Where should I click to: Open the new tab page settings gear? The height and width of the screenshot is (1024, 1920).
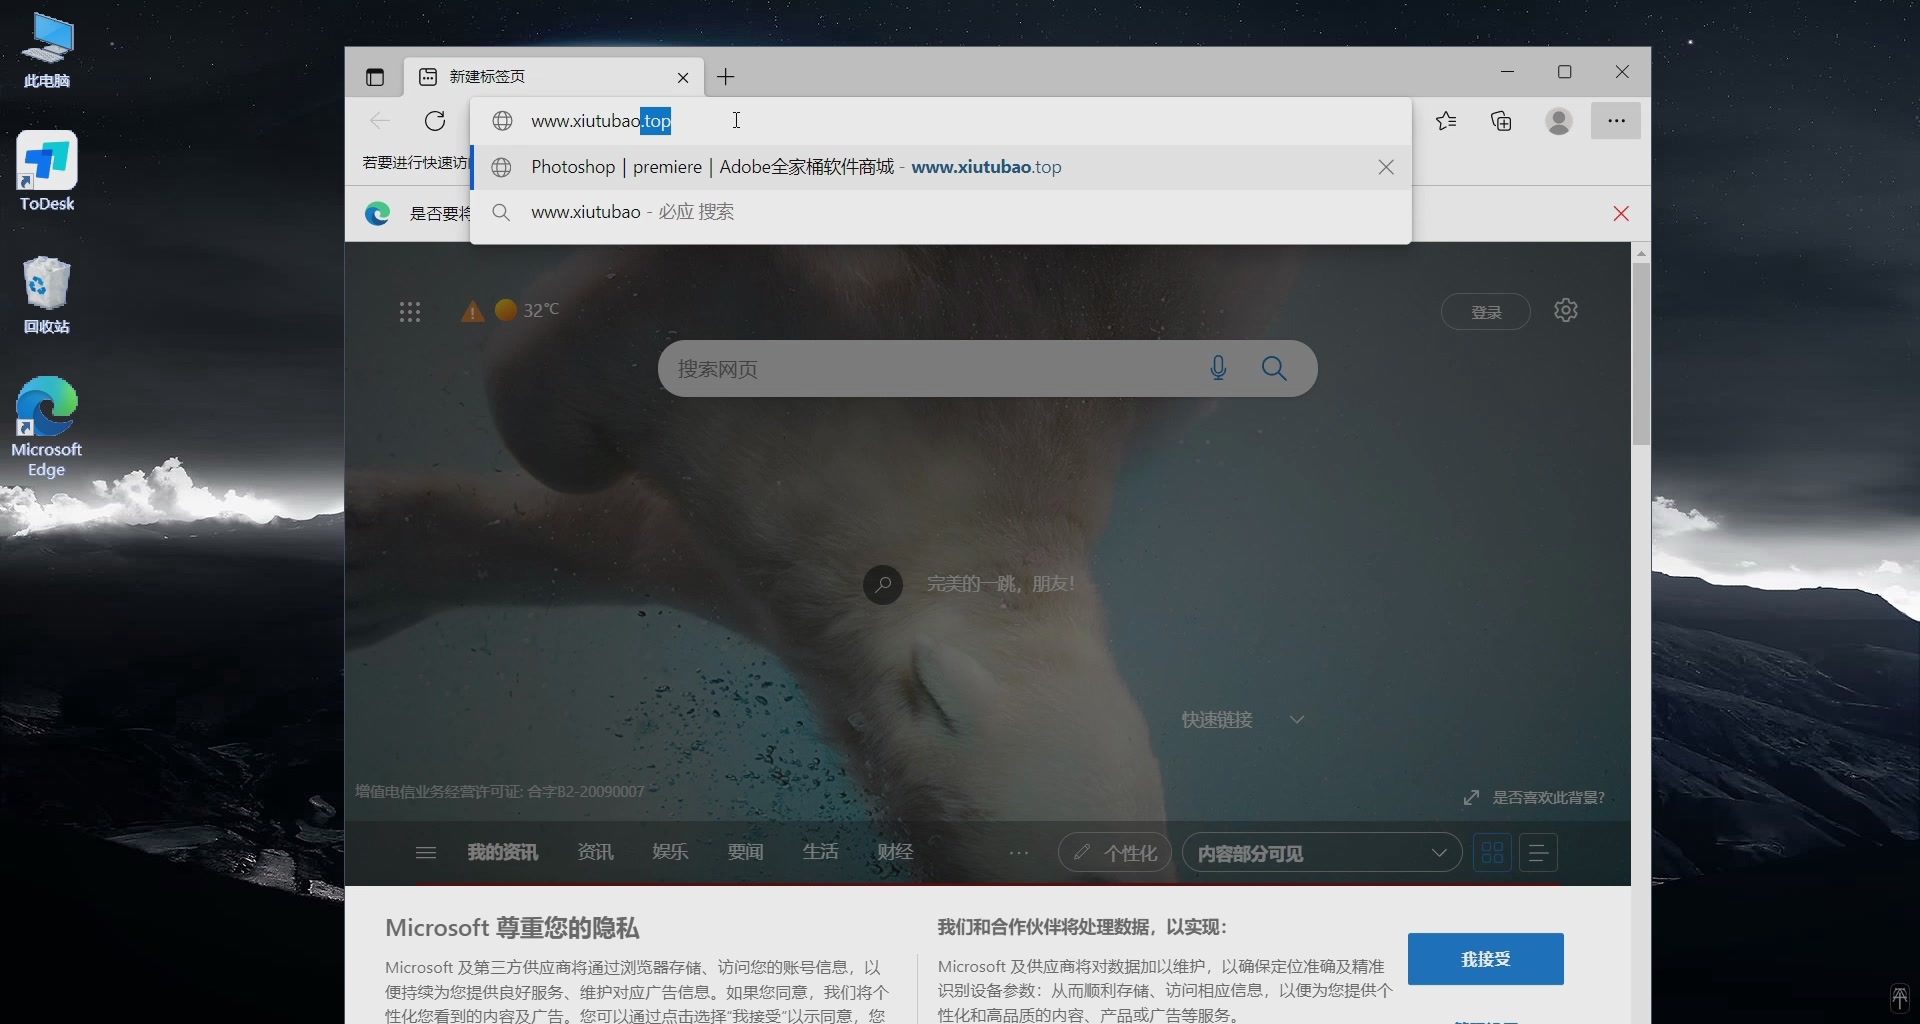[x=1565, y=310]
